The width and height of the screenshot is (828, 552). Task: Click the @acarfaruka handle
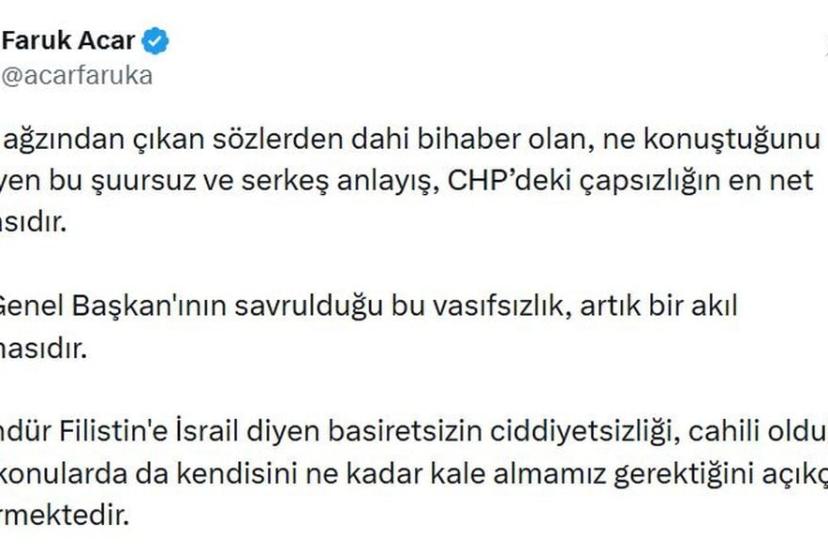[76, 76]
